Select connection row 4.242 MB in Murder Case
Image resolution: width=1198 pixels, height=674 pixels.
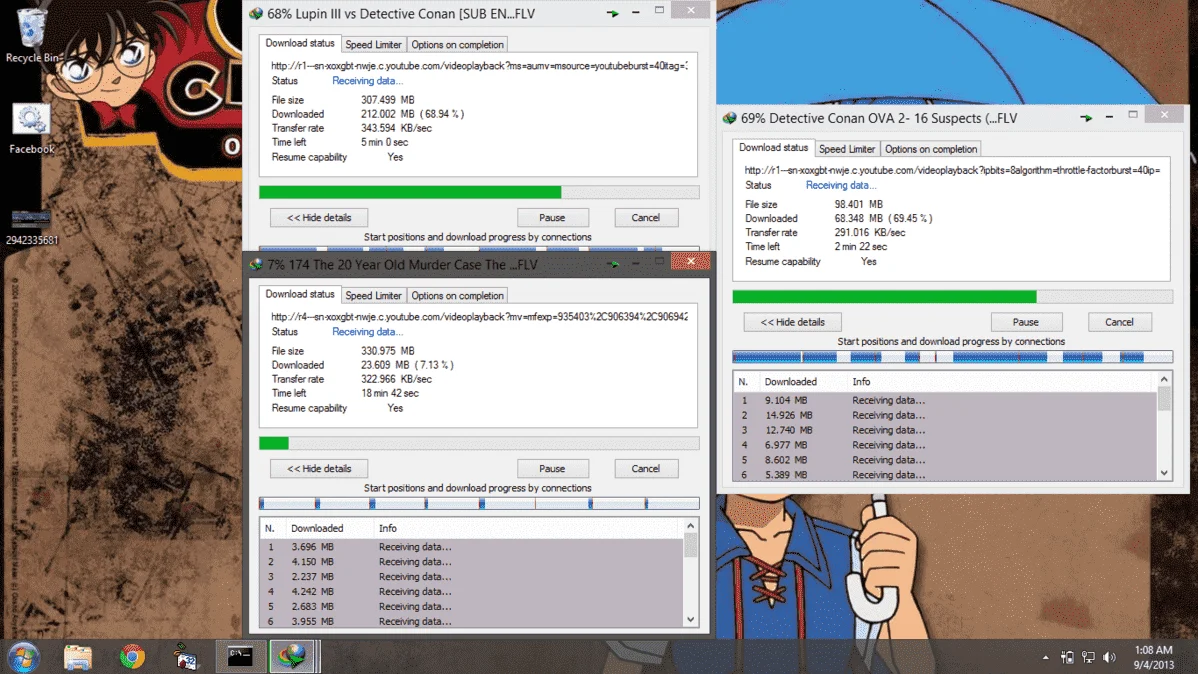pyautogui.click(x=471, y=591)
